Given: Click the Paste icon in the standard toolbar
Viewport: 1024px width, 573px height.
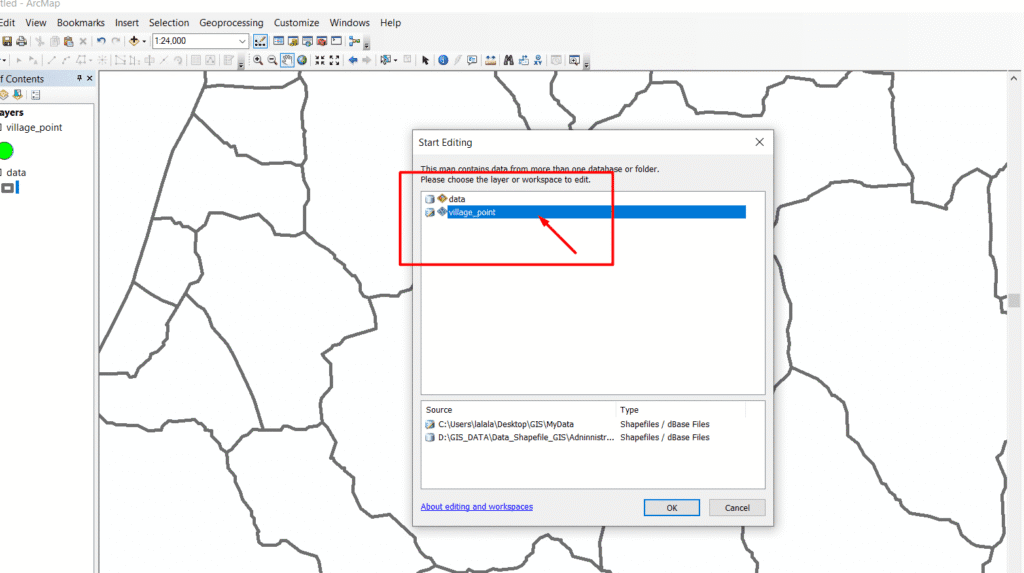Looking at the screenshot, I should click(x=69, y=41).
